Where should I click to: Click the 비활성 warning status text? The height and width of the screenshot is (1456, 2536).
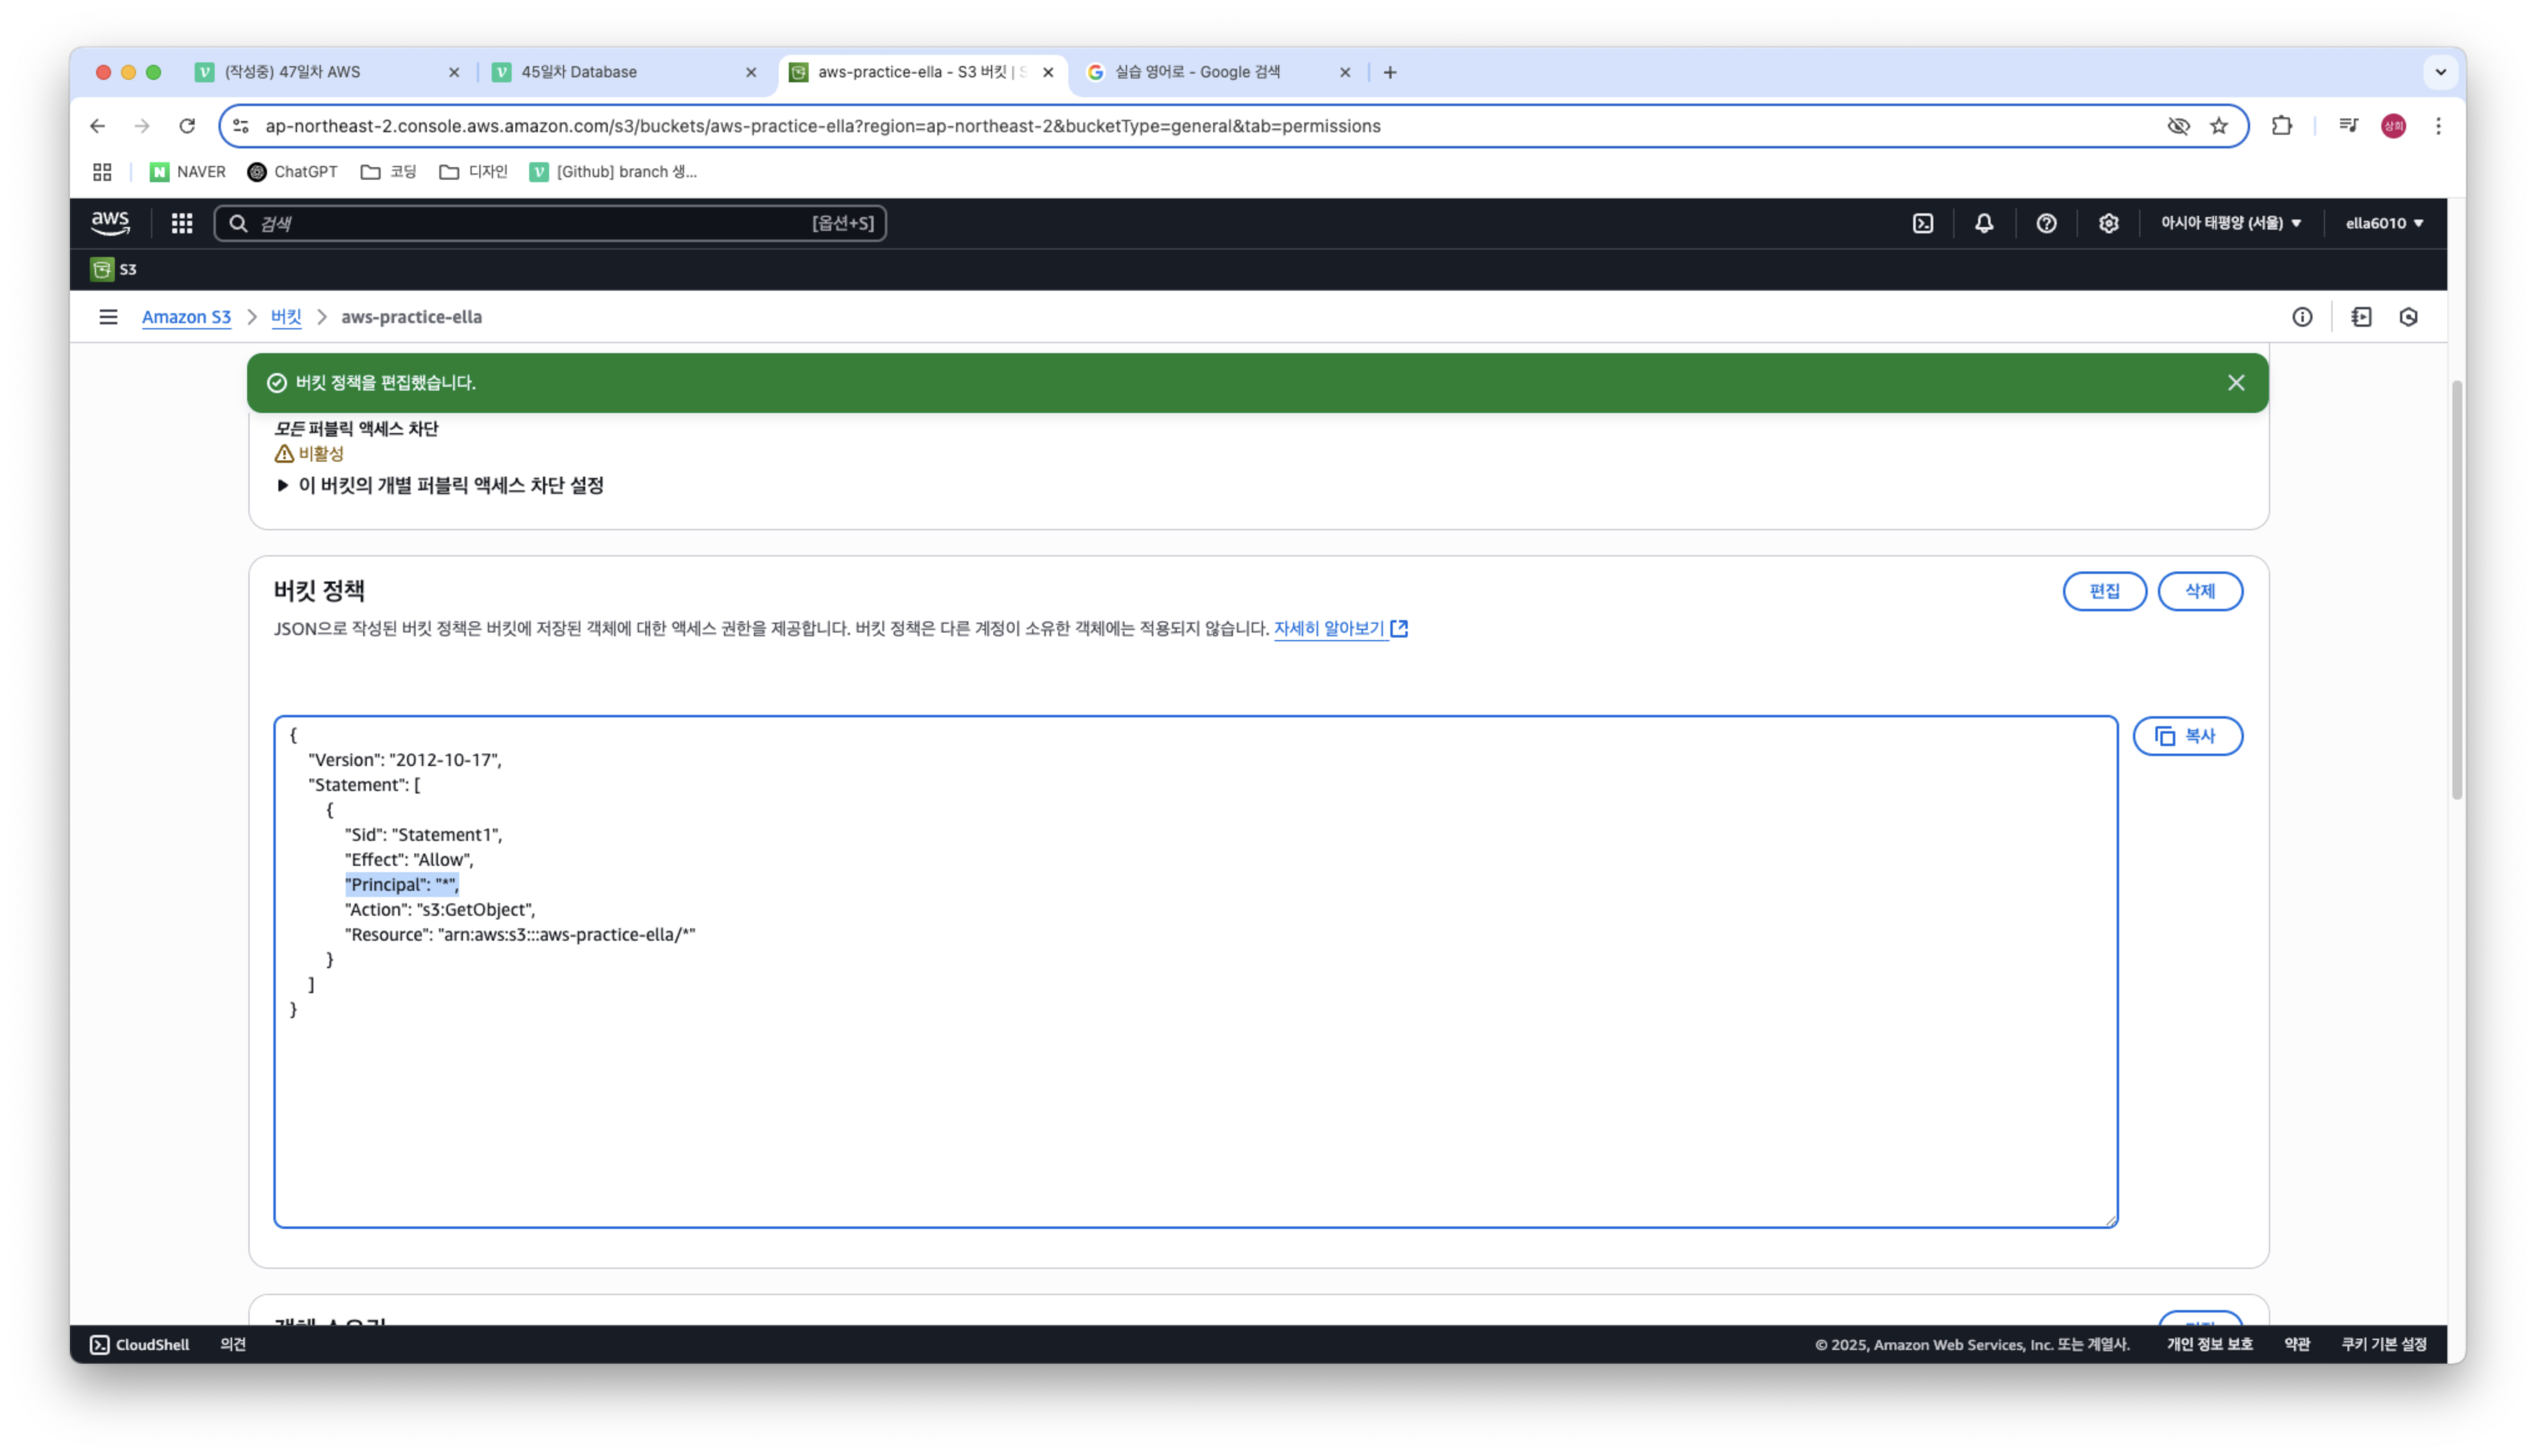pos(320,454)
